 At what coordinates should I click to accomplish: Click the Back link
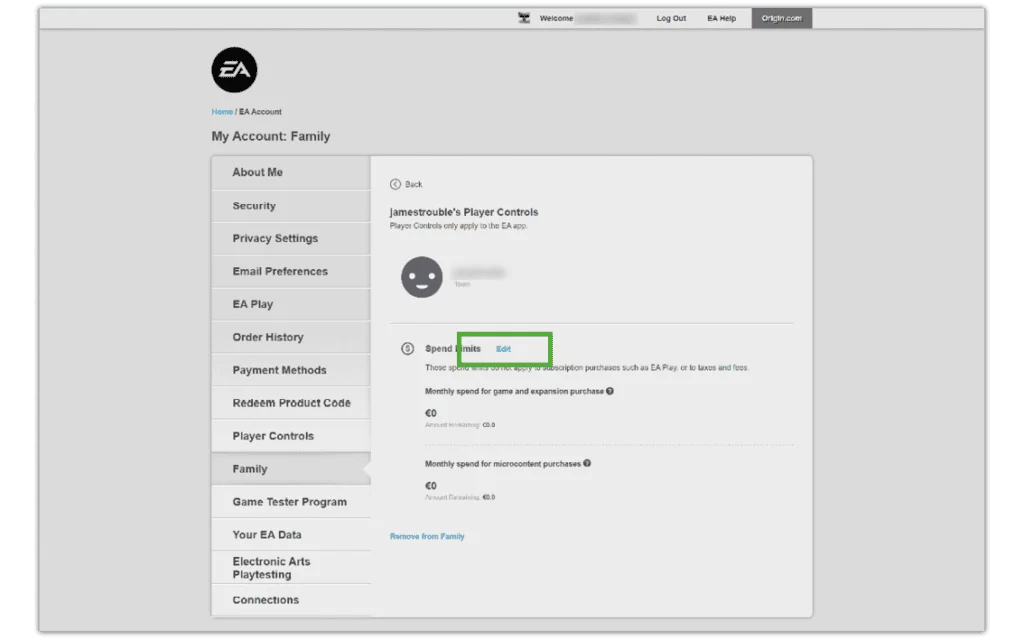(x=413, y=184)
